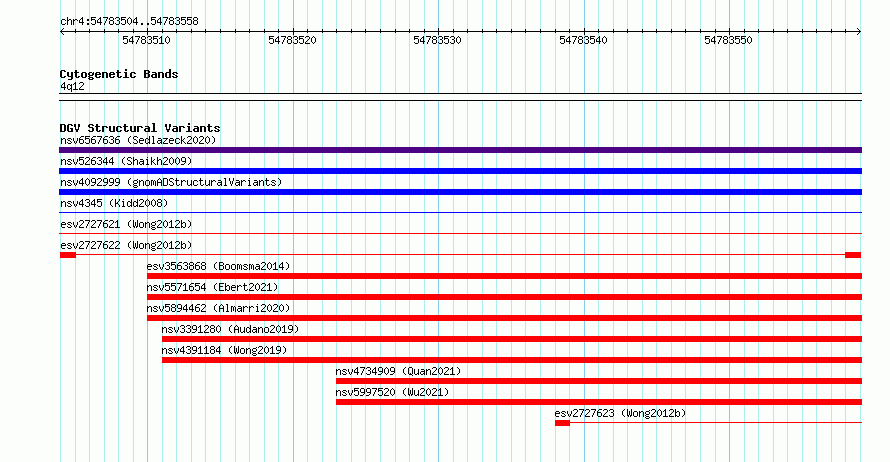Viewport: 890px width, 462px height.
Task: Click the thin red line under esv2727621
Action: [x=460, y=234]
